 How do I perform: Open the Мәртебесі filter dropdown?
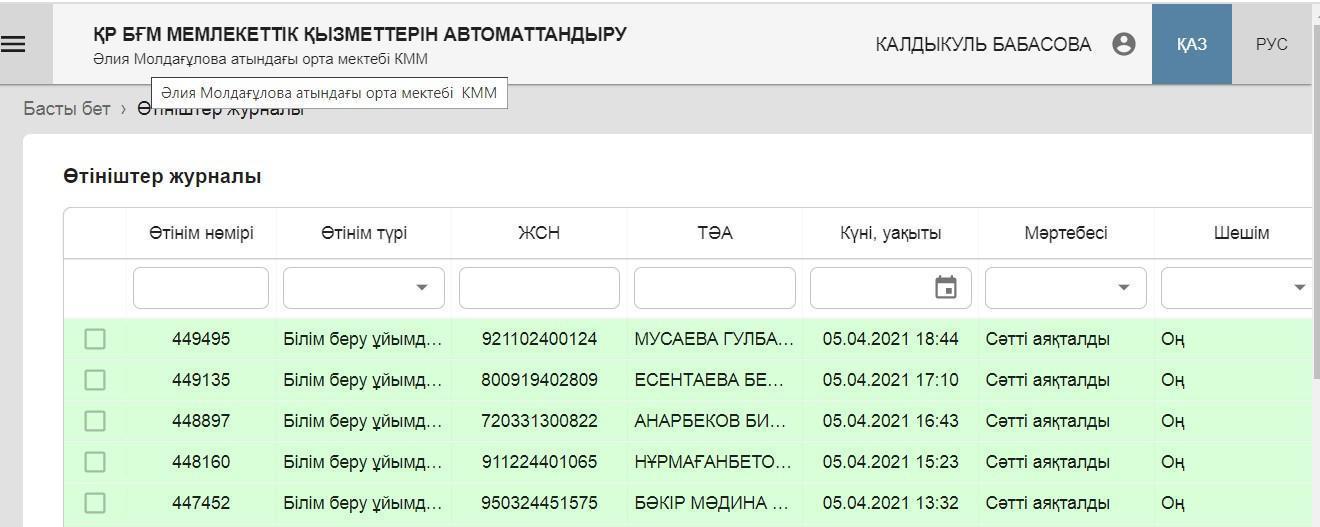point(1124,288)
